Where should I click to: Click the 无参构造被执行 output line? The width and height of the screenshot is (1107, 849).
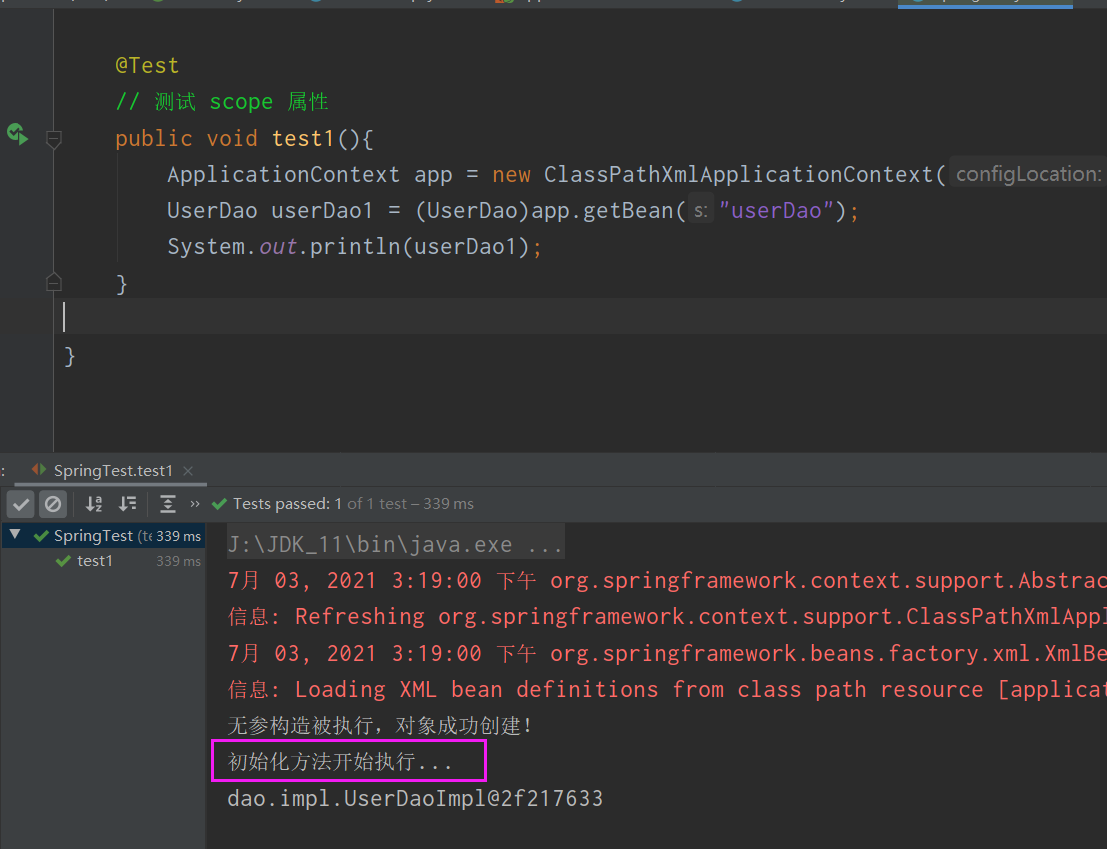pos(380,725)
